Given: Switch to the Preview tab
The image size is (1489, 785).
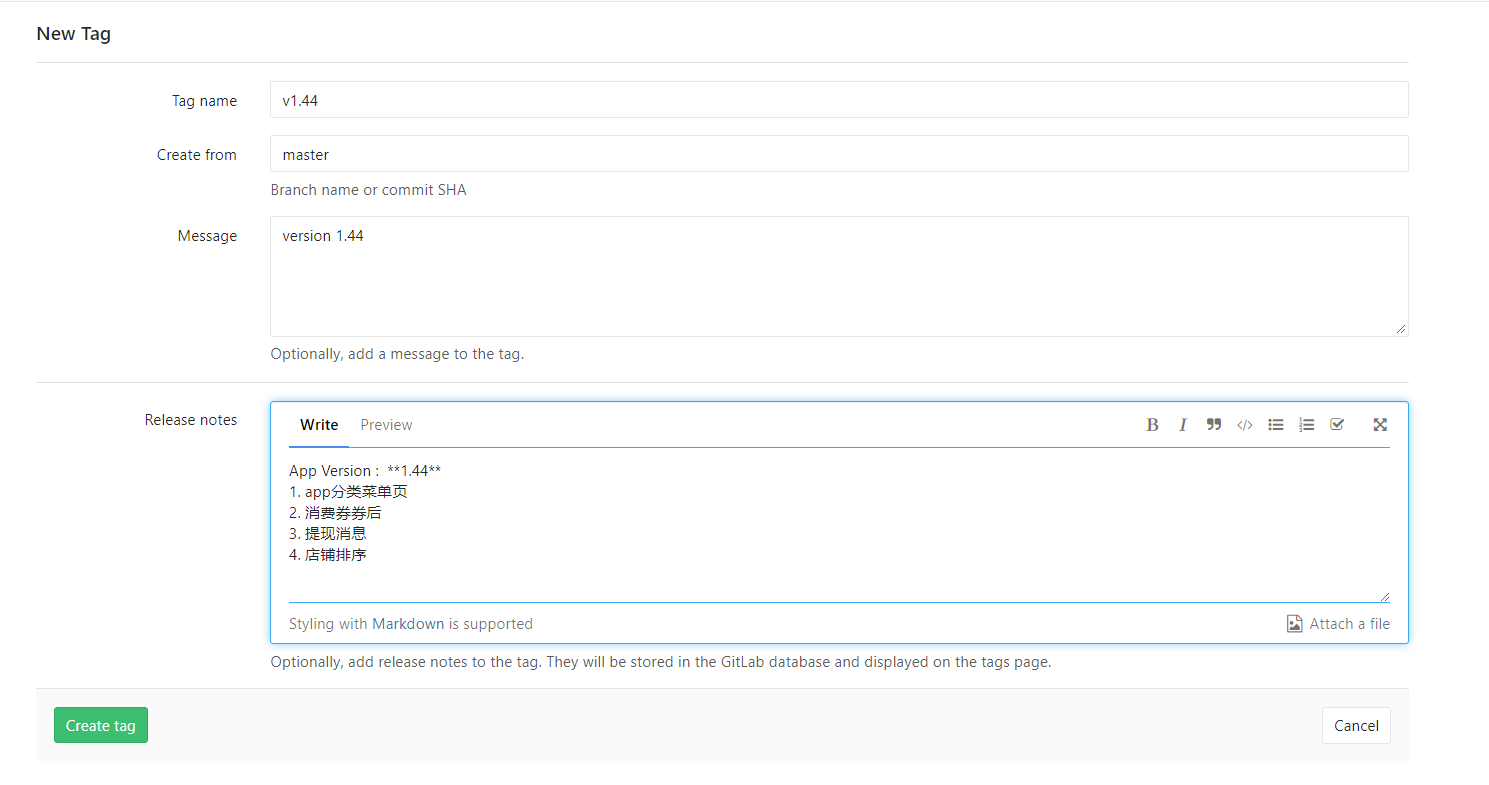Looking at the screenshot, I should [386, 425].
